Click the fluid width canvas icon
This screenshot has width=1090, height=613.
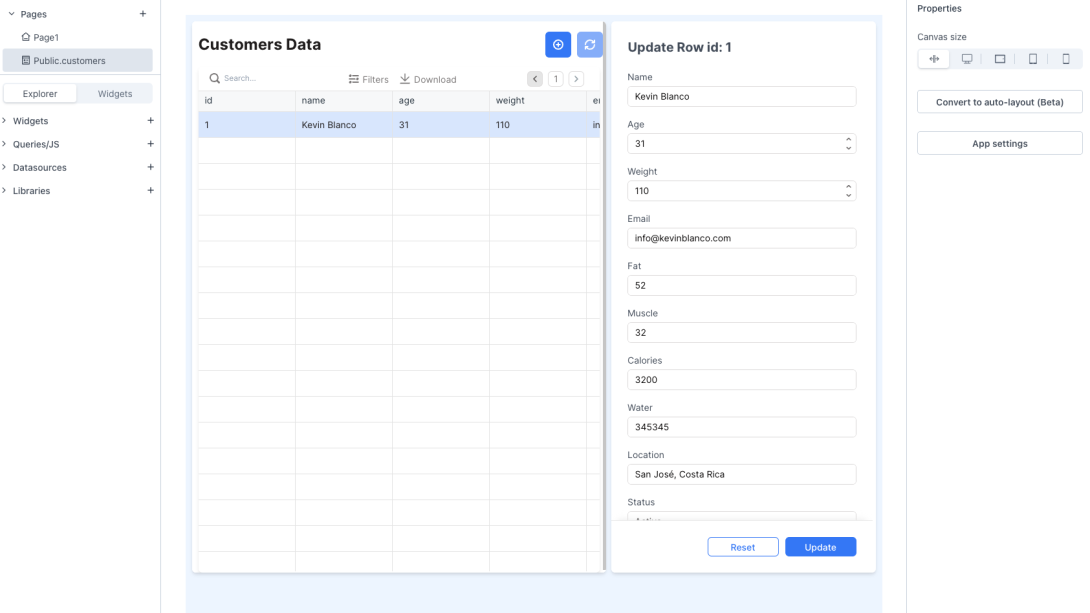pos(933,58)
